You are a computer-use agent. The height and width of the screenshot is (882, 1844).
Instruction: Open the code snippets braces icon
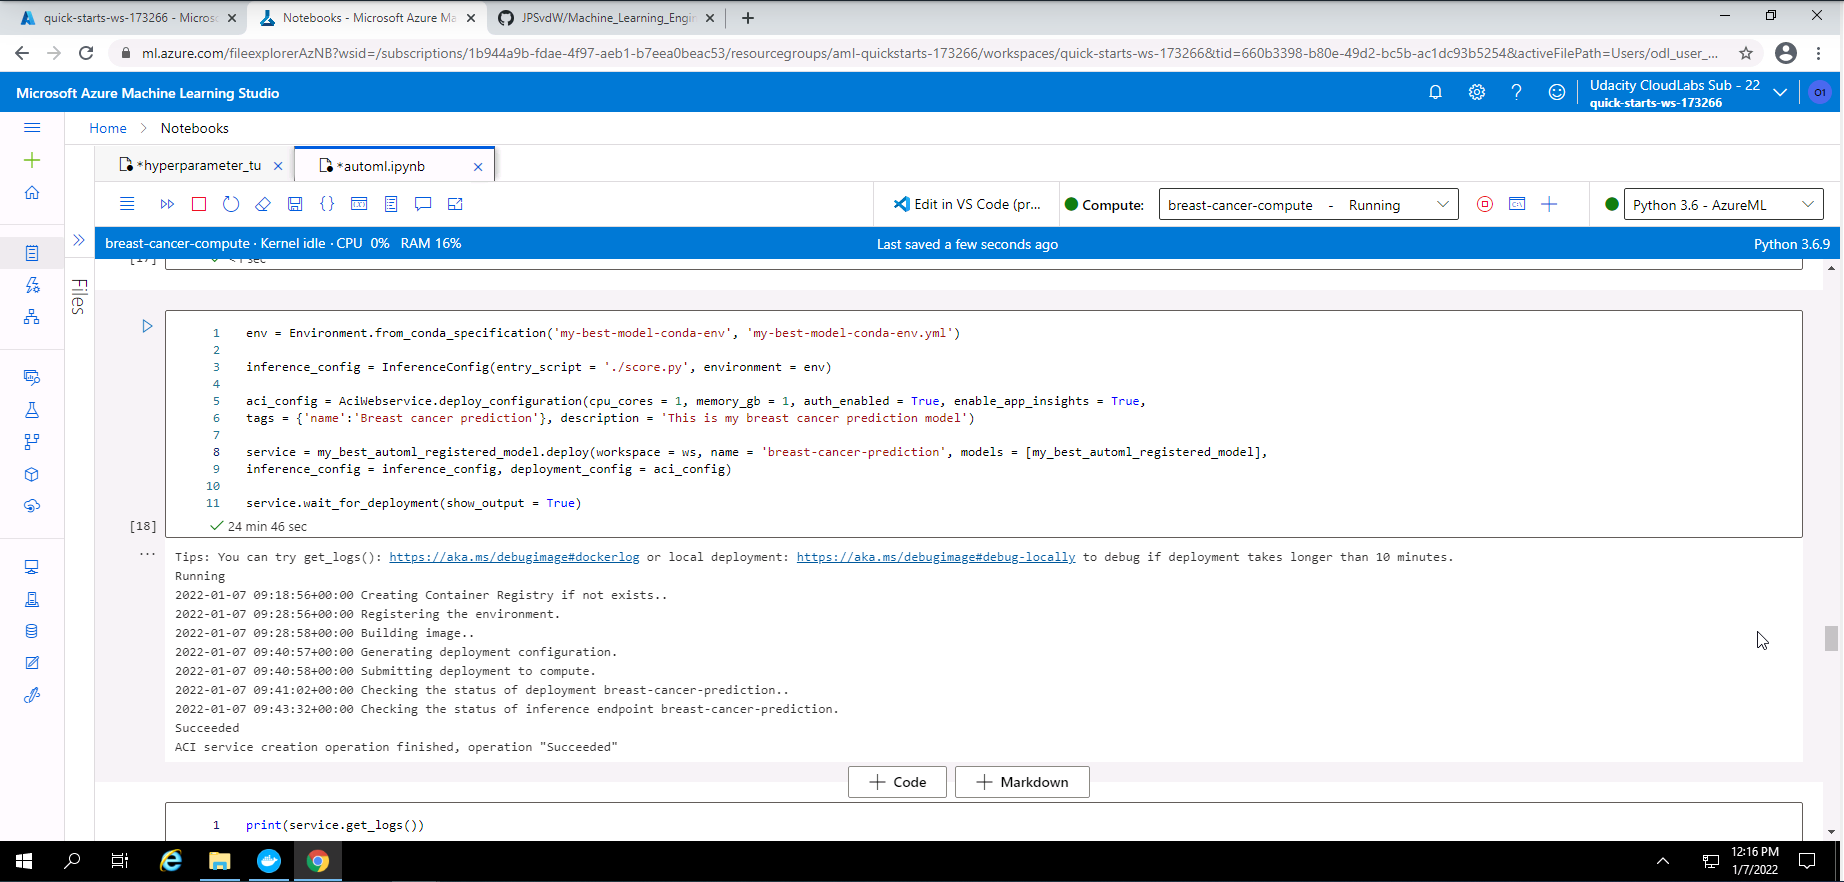327,204
